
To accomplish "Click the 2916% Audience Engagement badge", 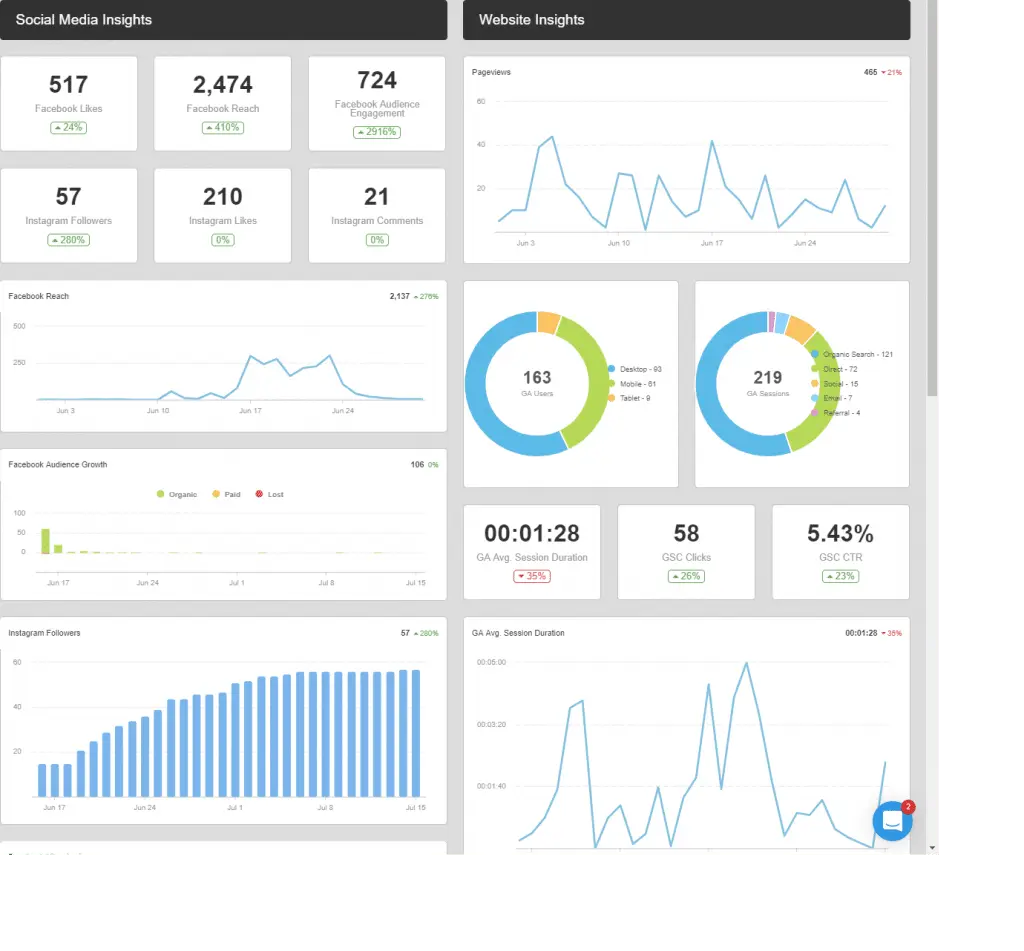I will click(x=377, y=132).
